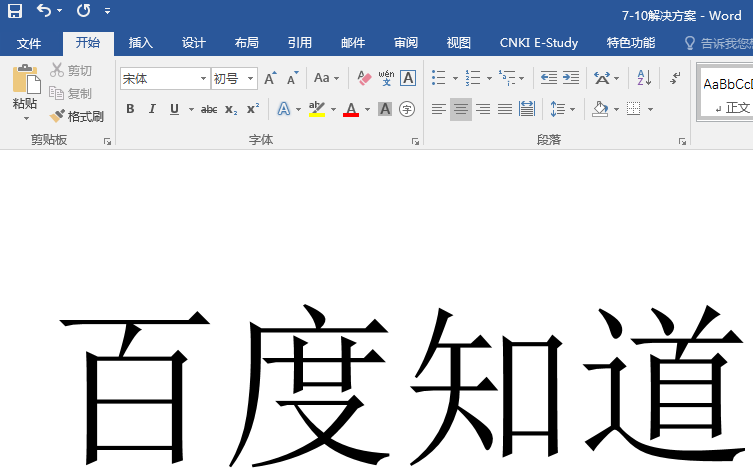Click the 复制 copy button
This screenshot has width=753, height=474.
click(x=71, y=93)
